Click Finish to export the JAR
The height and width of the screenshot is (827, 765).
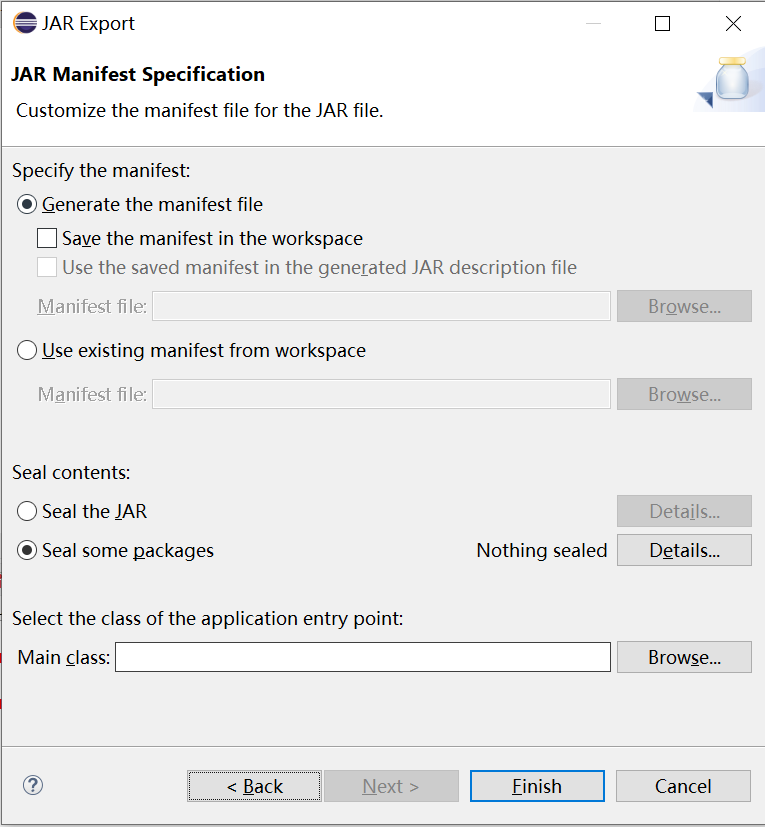click(x=537, y=786)
